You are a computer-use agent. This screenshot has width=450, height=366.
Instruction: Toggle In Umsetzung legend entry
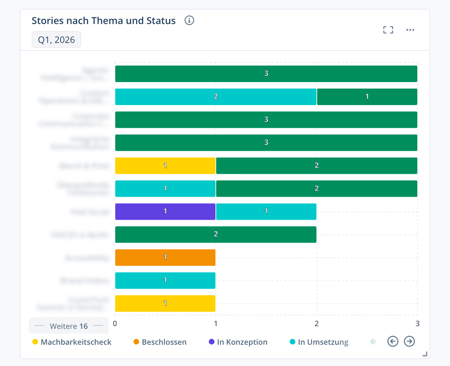pyautogui.click(x=319, y=342)
